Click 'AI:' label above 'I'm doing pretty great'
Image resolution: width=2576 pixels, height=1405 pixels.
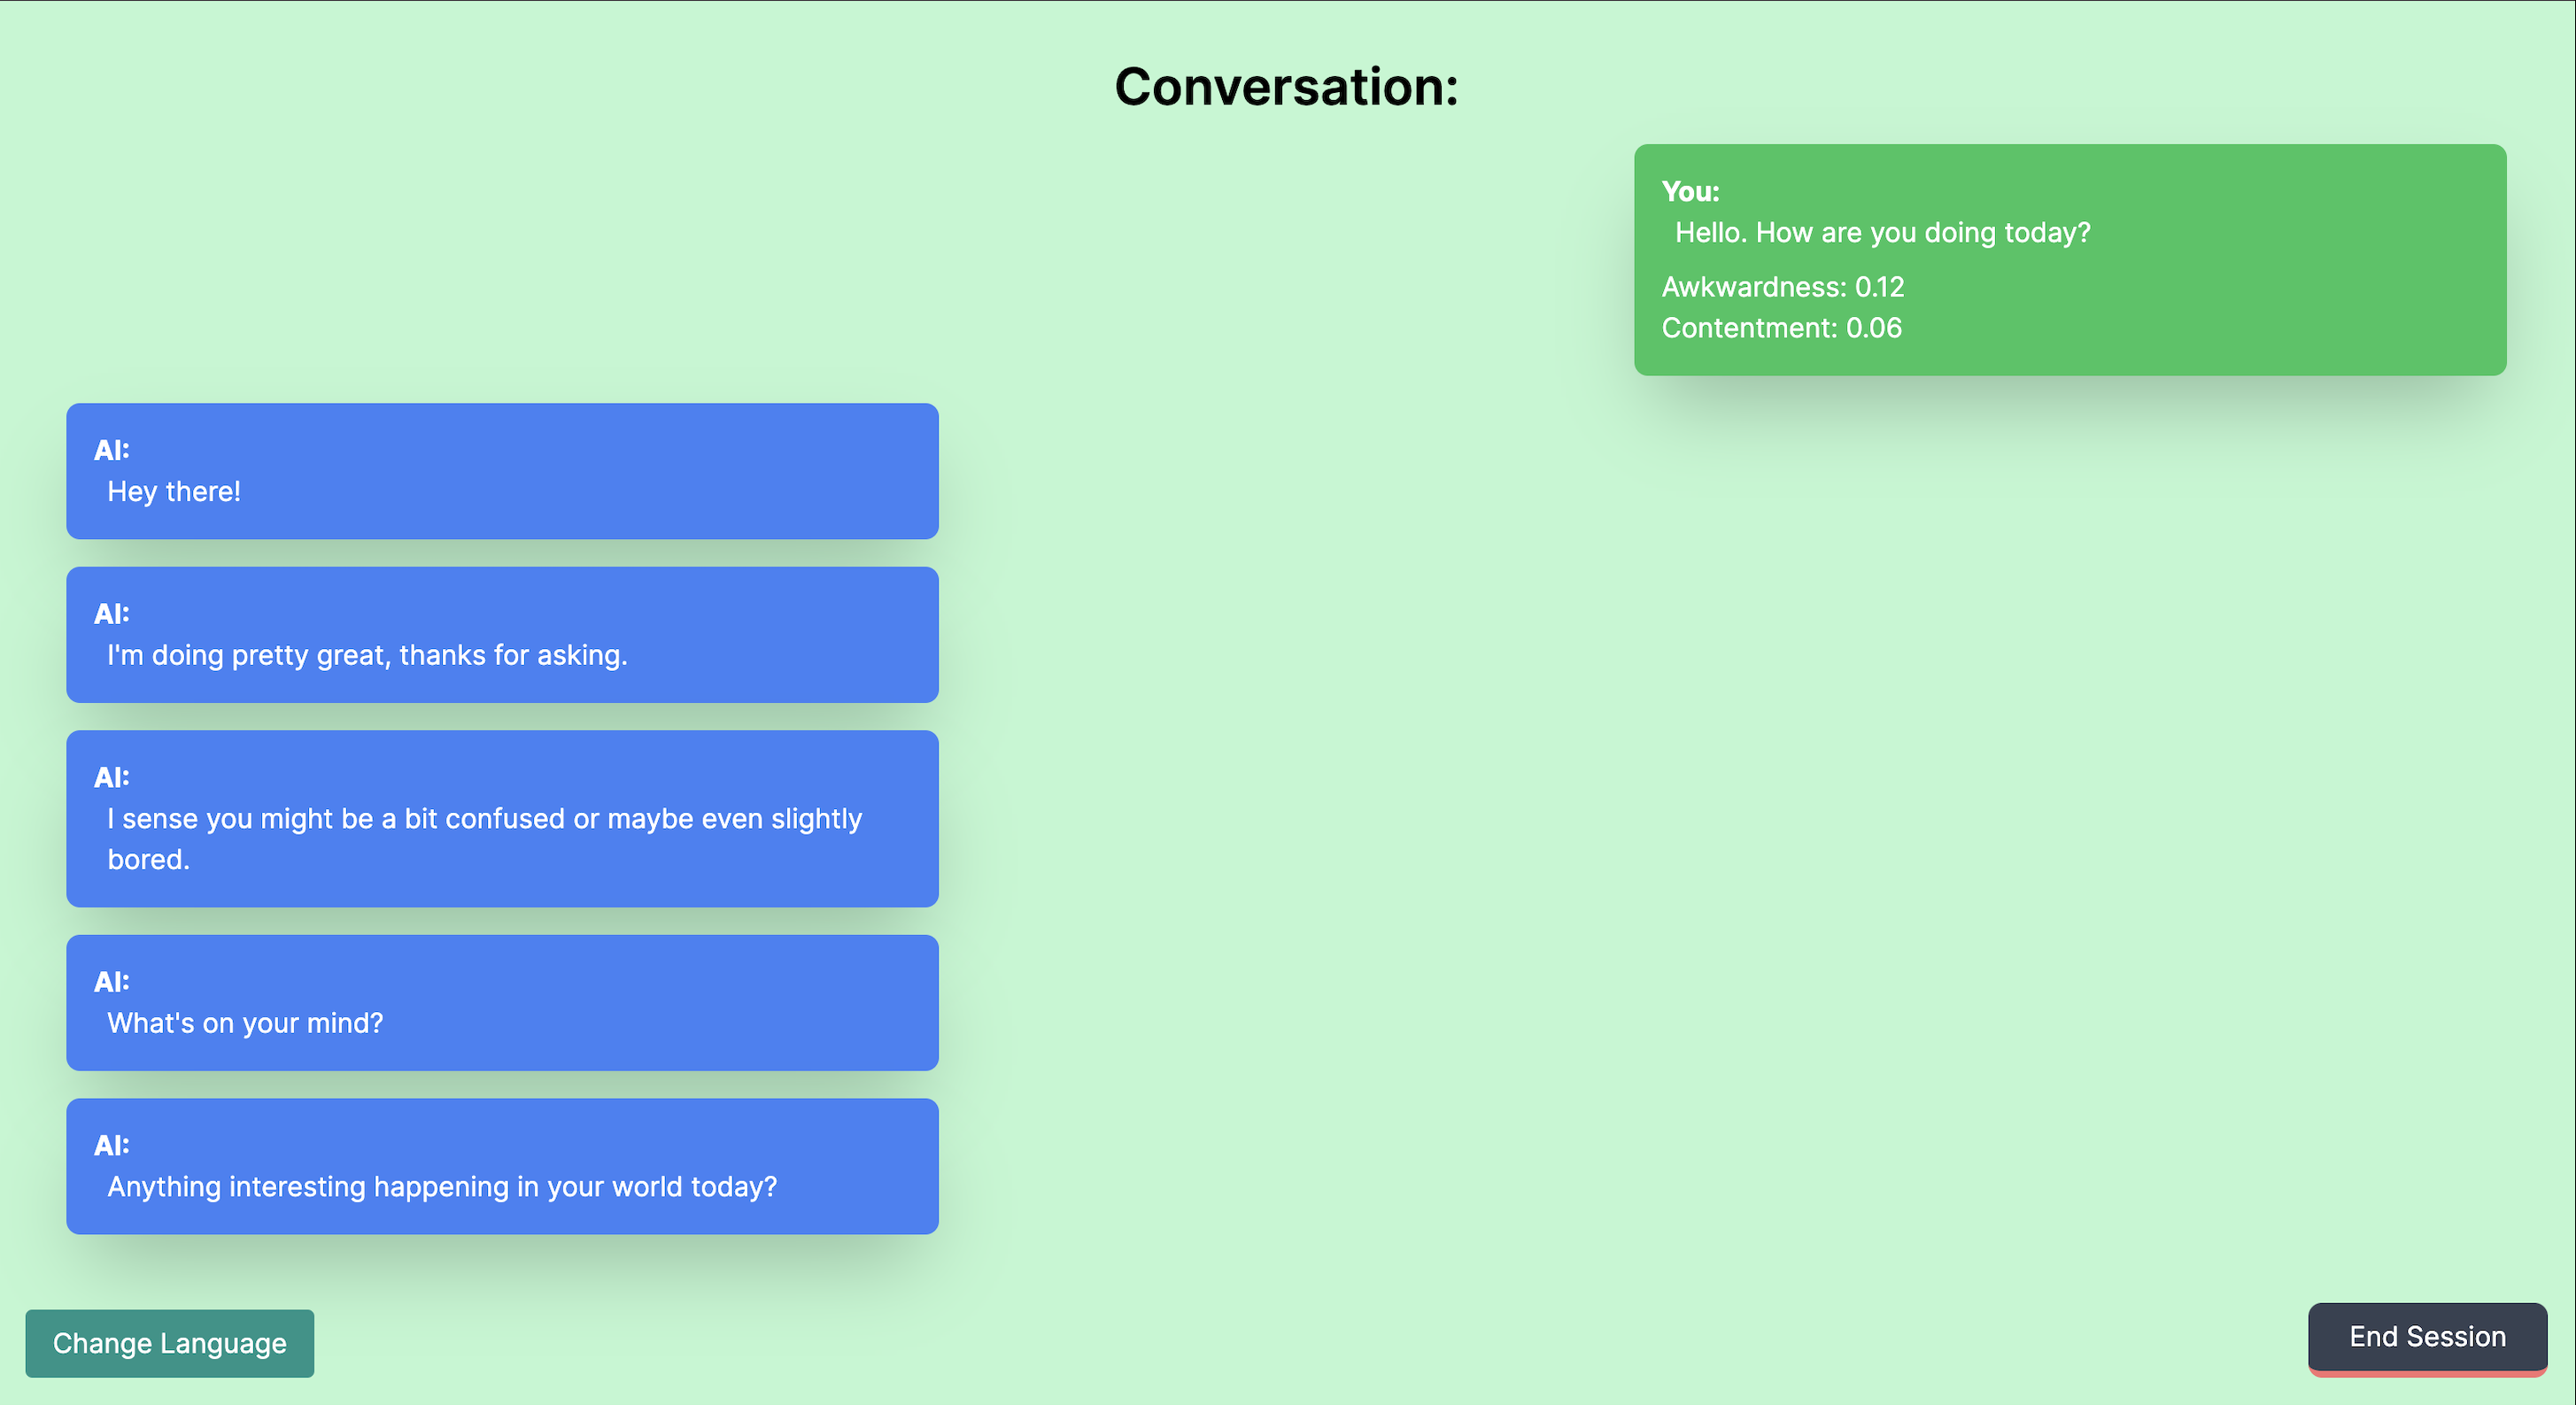click(112, 614)
